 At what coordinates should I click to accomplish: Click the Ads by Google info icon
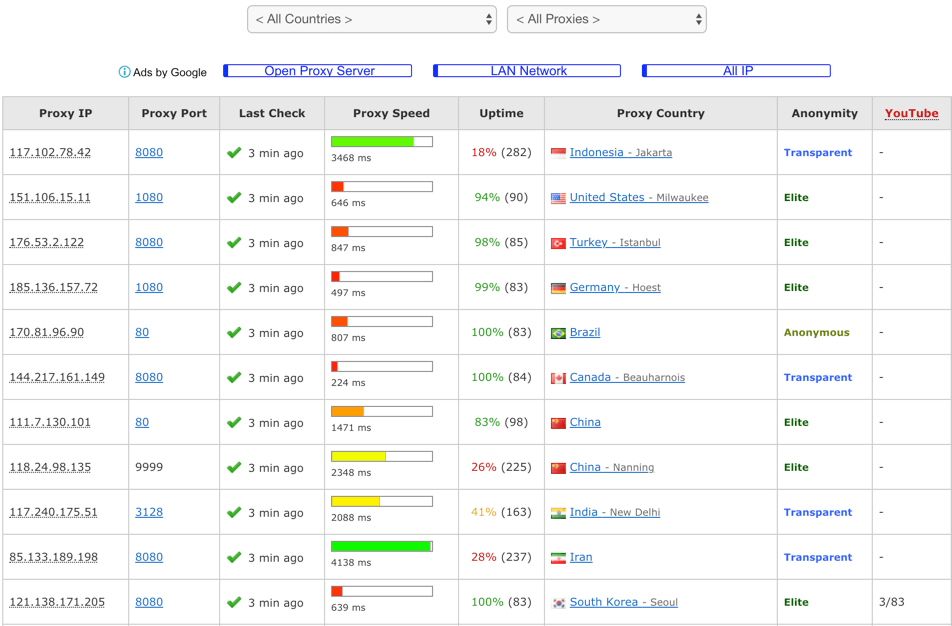125,72
